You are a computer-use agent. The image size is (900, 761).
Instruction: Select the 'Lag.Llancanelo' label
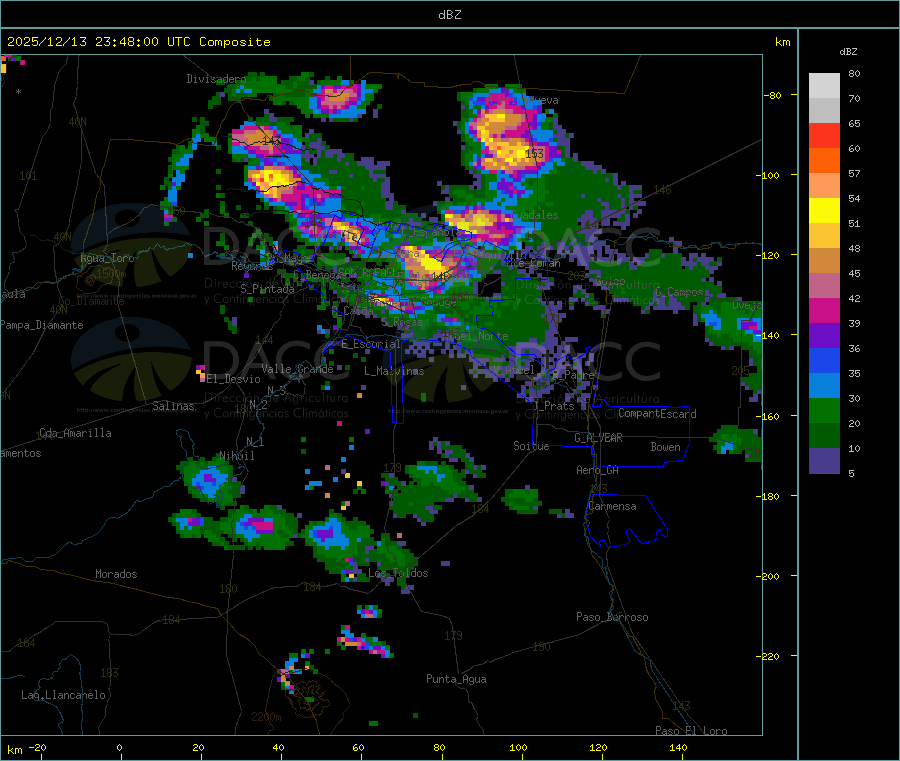[x=63, y=695]
